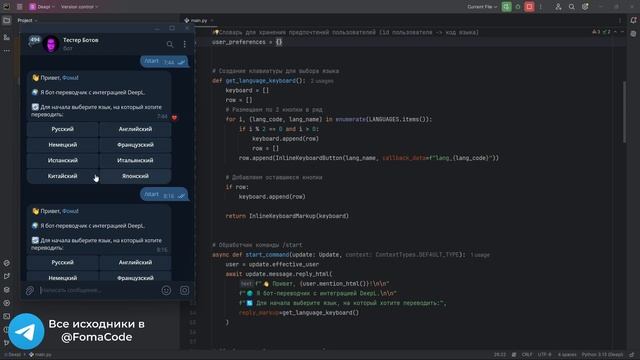Click the Debug bug icon

pyautogui.click(x=518, y=7)
